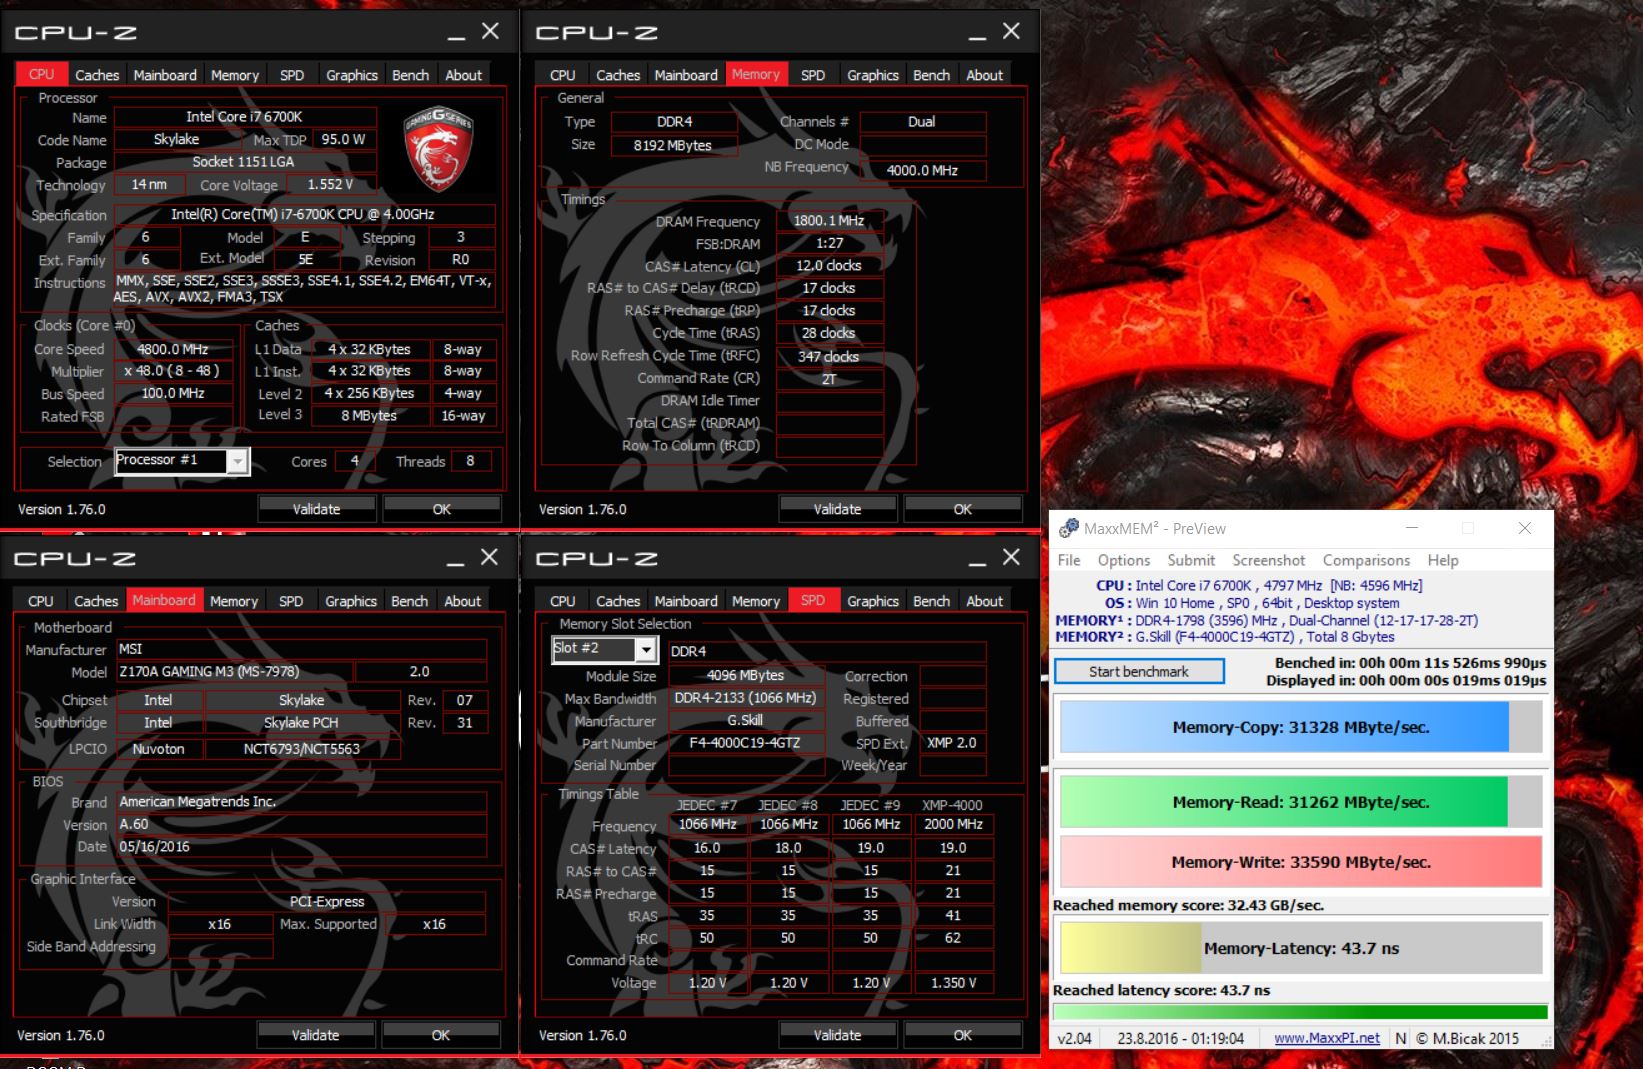Minimize the MaxxMEM PreView window
1643x1069 pixels.
pos(1412,528)
